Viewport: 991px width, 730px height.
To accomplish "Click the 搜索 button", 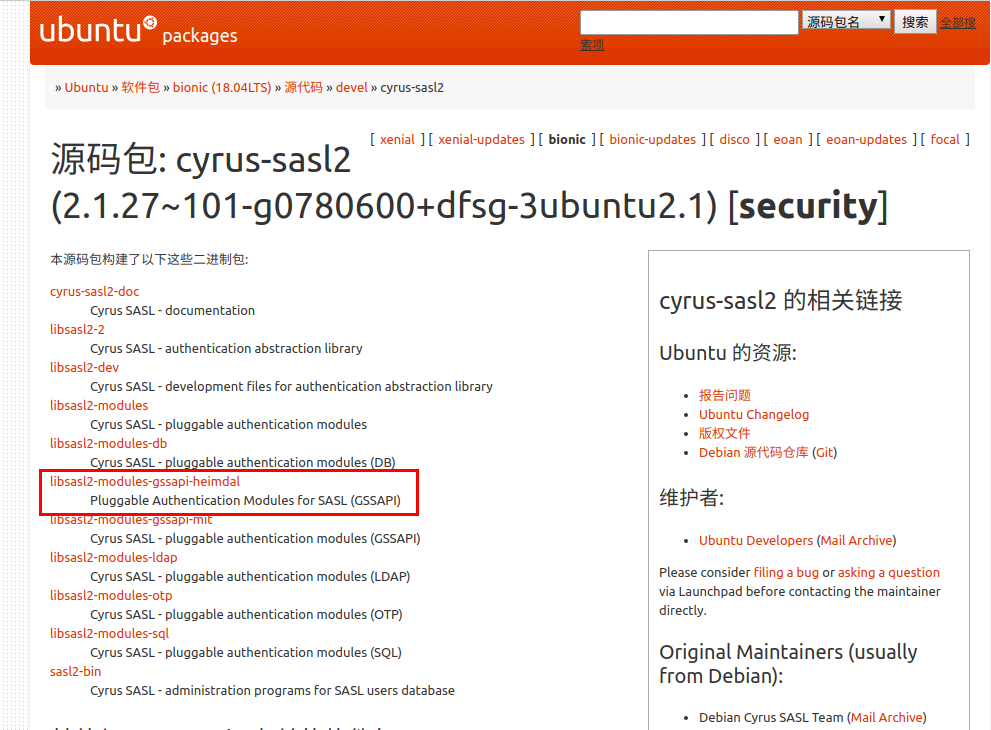I will tap(915, 20).
